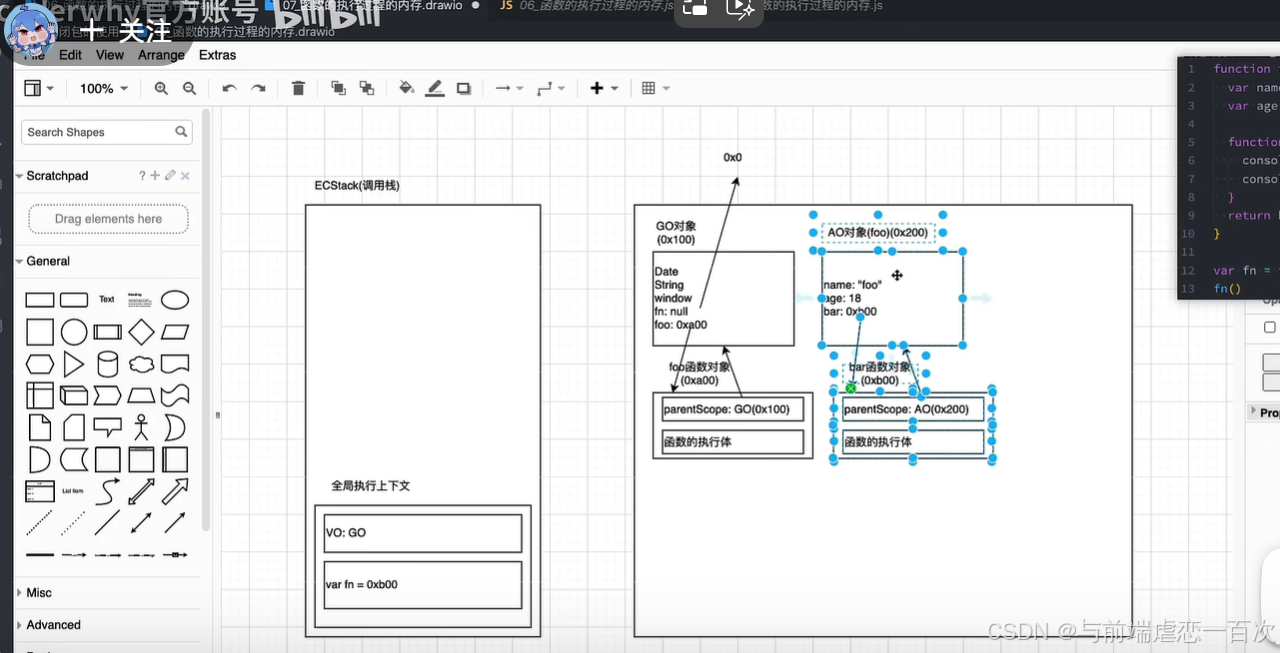Open the line color picker
1280x653 pixels.
tap(435, 88)
